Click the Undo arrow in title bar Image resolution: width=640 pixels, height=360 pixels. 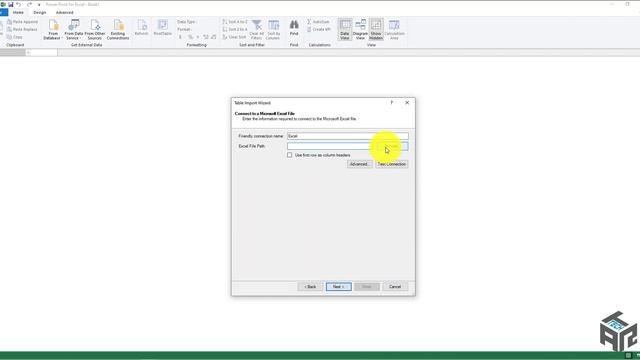pyautogui.click(x=19, y=4)
